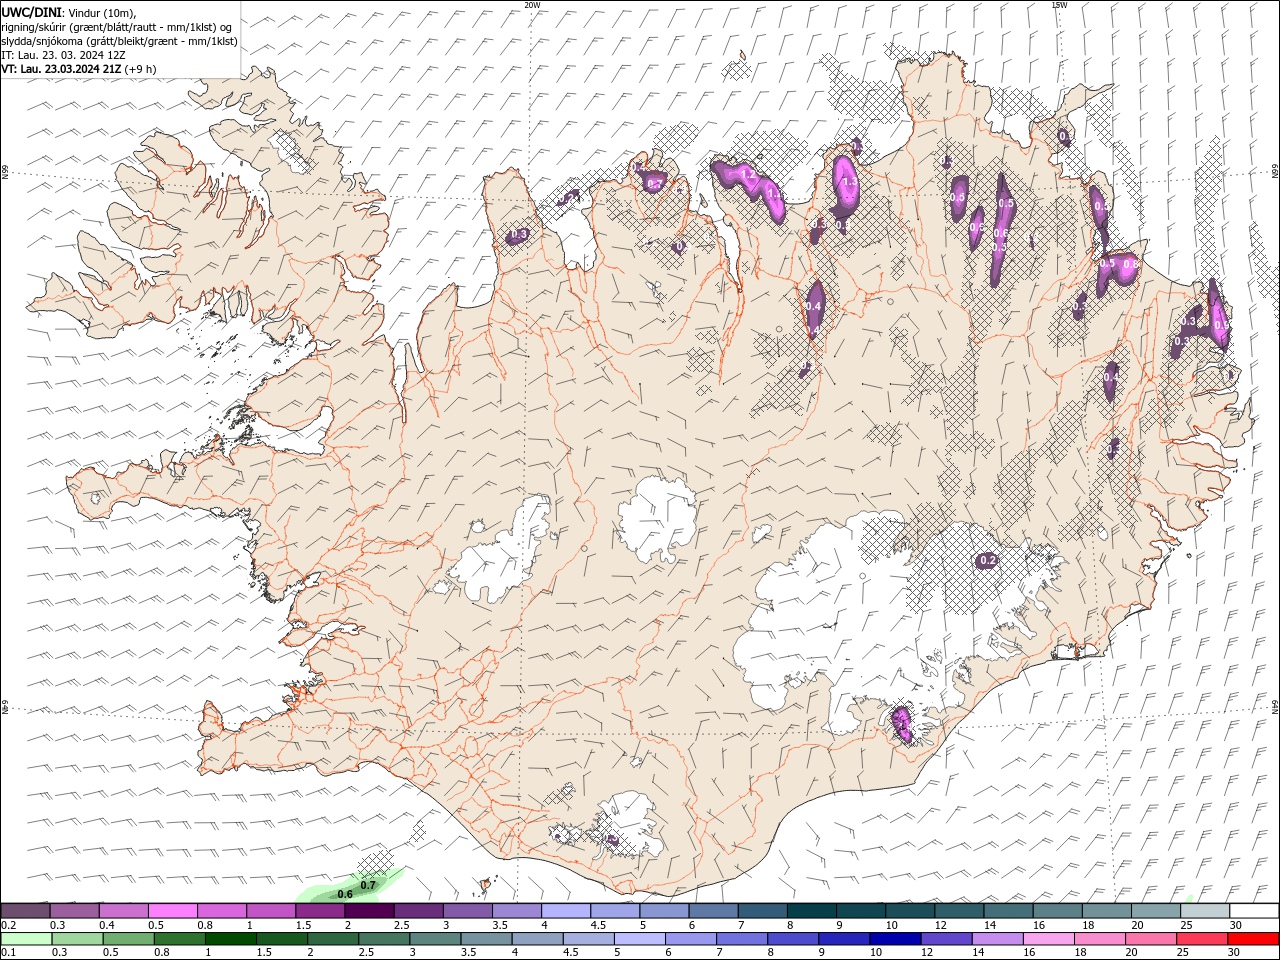Click the UWC/DINI Vindur (10m) title text

click(x=68, y=12)
